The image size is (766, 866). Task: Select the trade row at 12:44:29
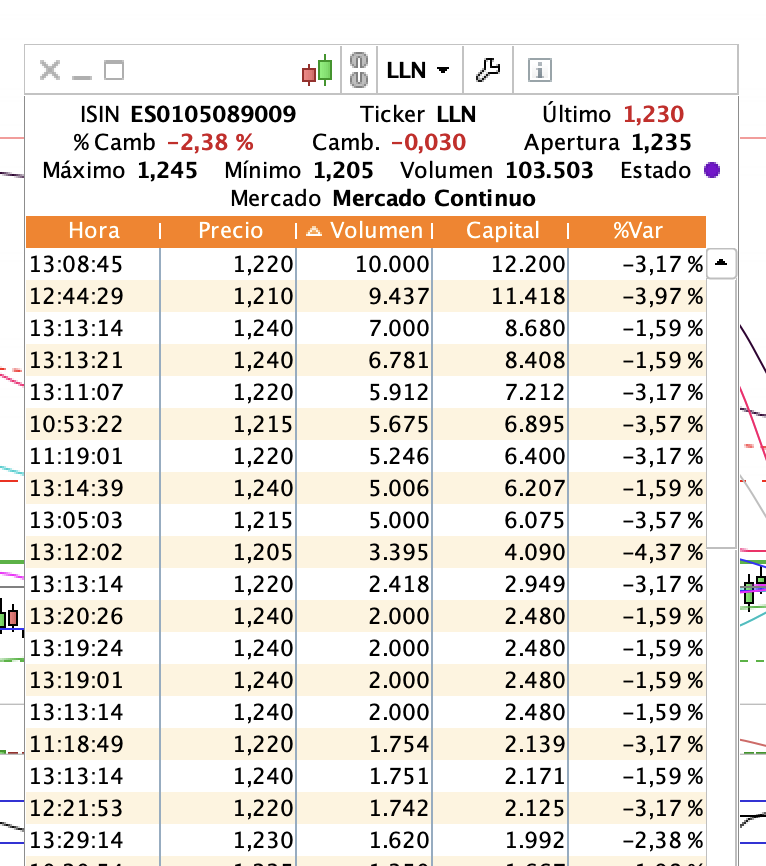click(366, 296)
